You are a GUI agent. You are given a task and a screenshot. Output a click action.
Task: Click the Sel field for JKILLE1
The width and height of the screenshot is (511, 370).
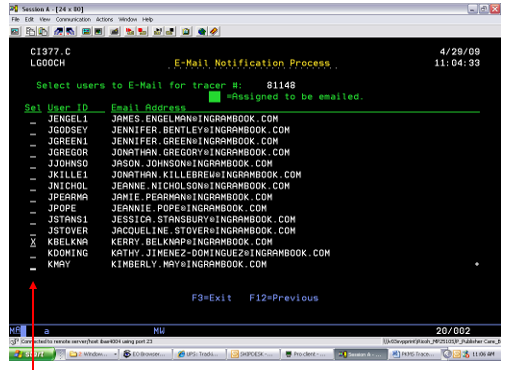33,175
